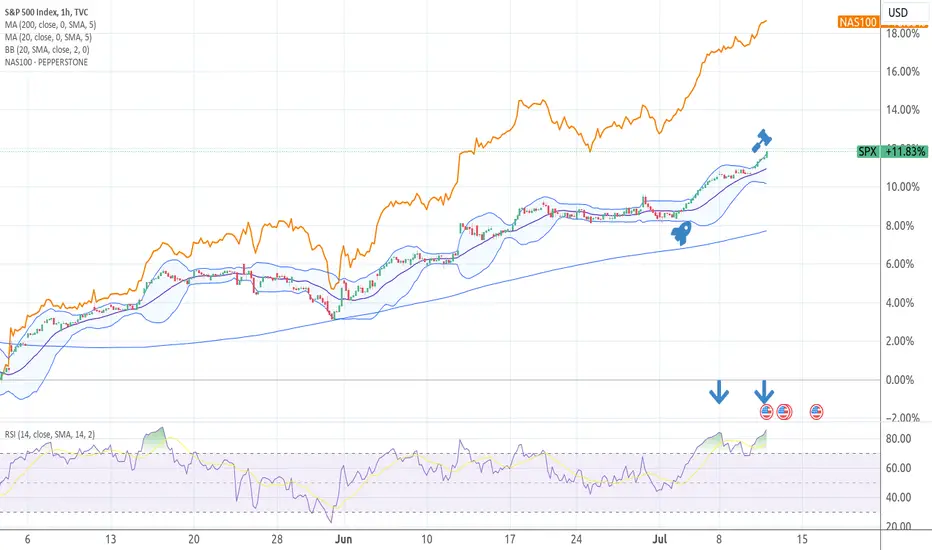The image size is (932, 550).
Task: Select the orange NAS100 price label
Action: (x=858, y=22)
